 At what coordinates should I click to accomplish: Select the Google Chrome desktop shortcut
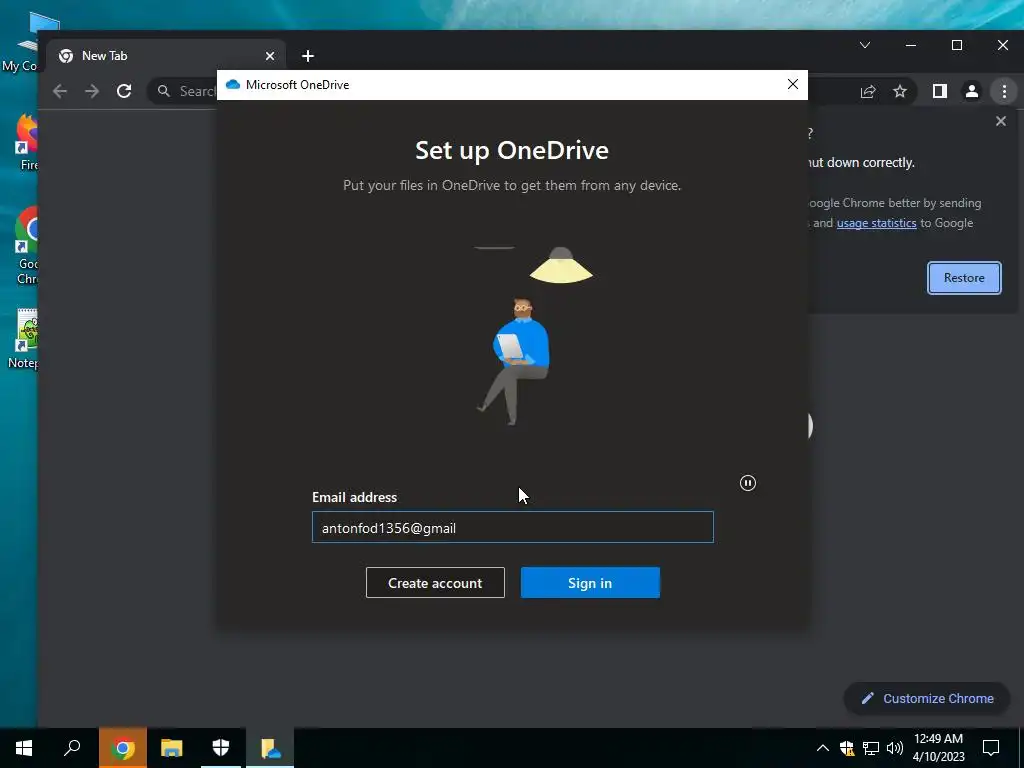(26, 246)
